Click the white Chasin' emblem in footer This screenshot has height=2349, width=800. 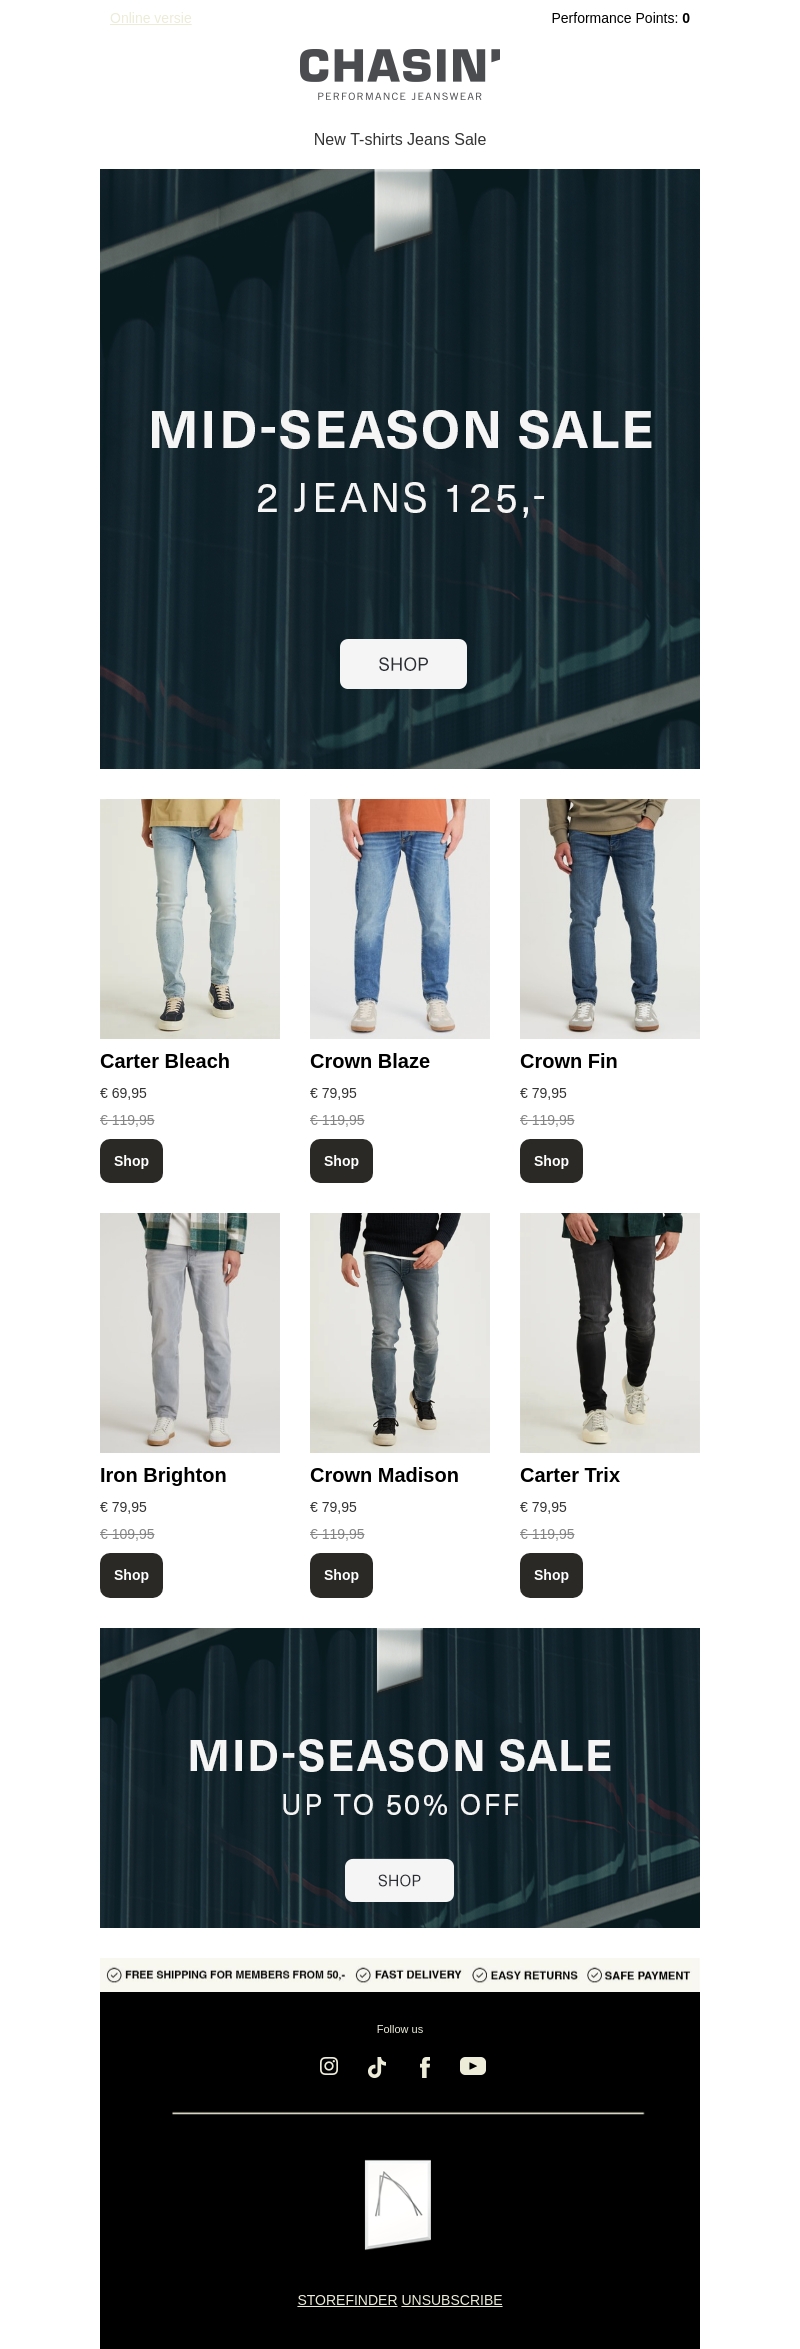398,2204
